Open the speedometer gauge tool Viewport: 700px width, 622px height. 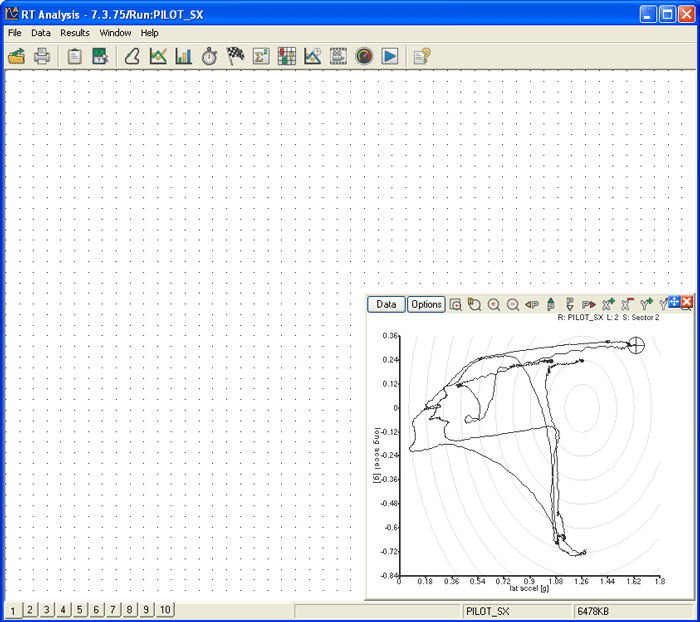tap(364, 56)
